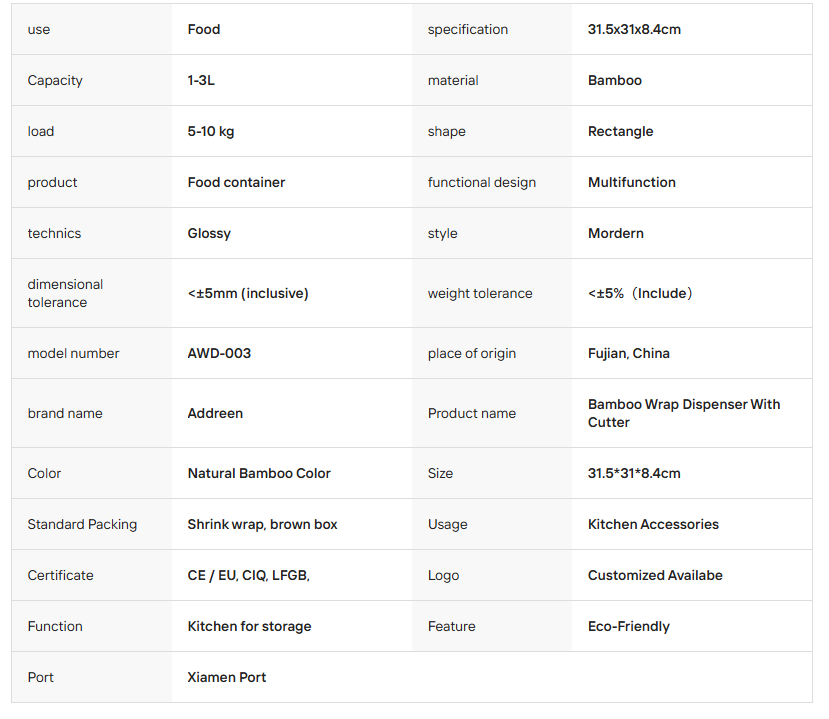
Task: Click the 'Bamboo Wrap Dispenser With Cutter' product name
Action: click(684, 413)
